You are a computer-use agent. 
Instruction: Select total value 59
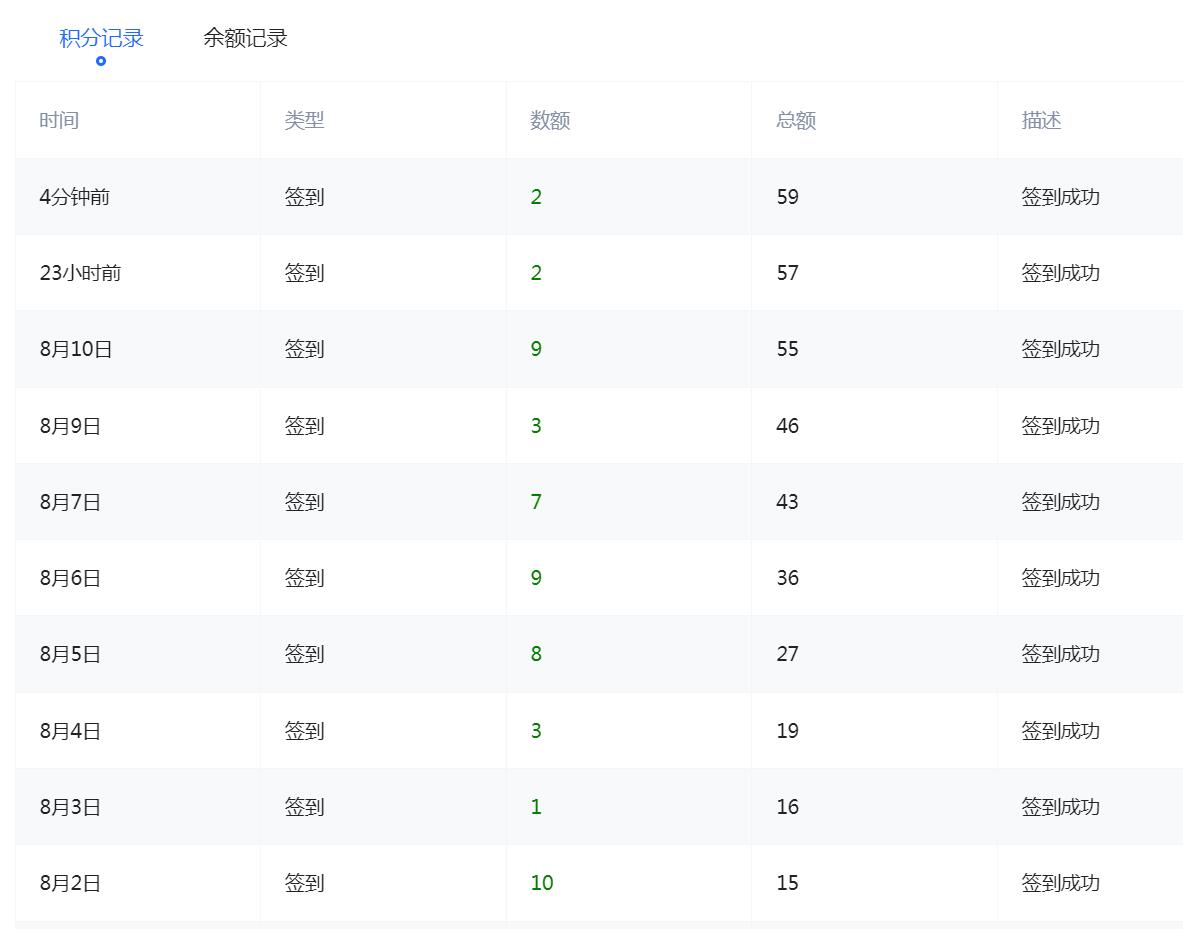point(788,197)
